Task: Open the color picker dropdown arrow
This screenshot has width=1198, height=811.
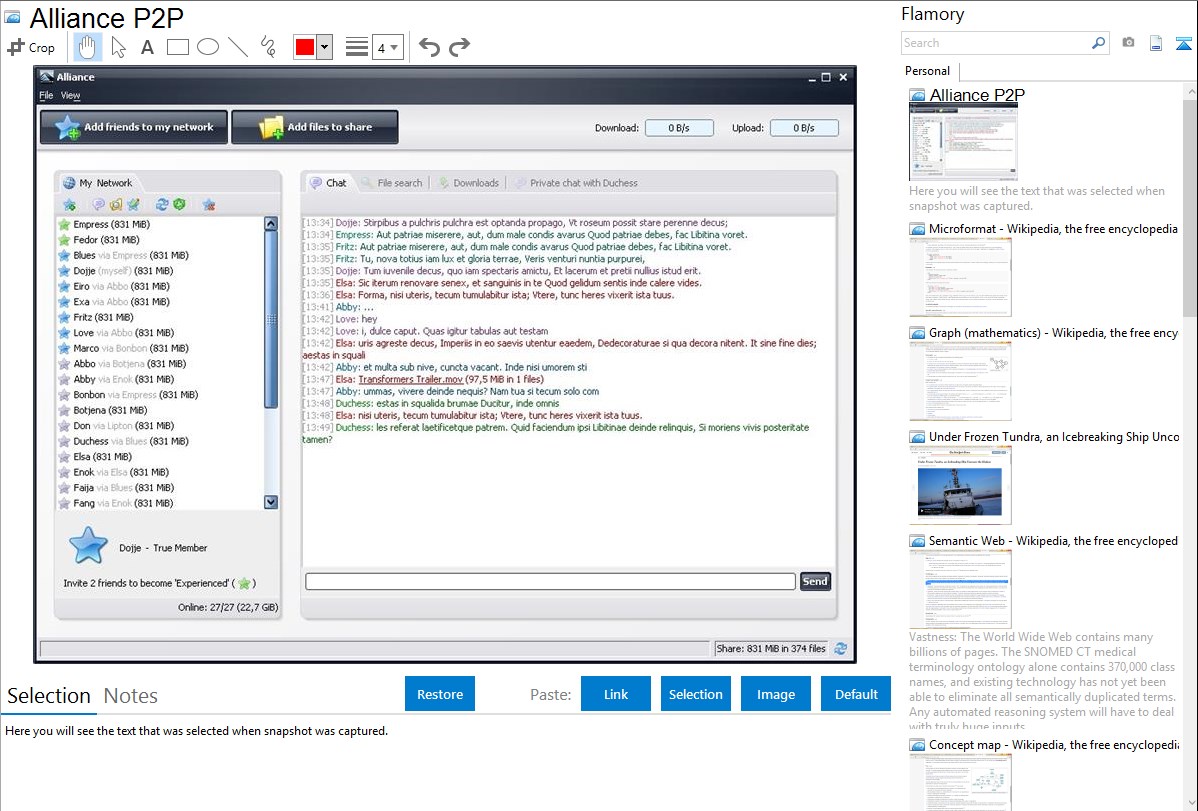Action: 325,47
